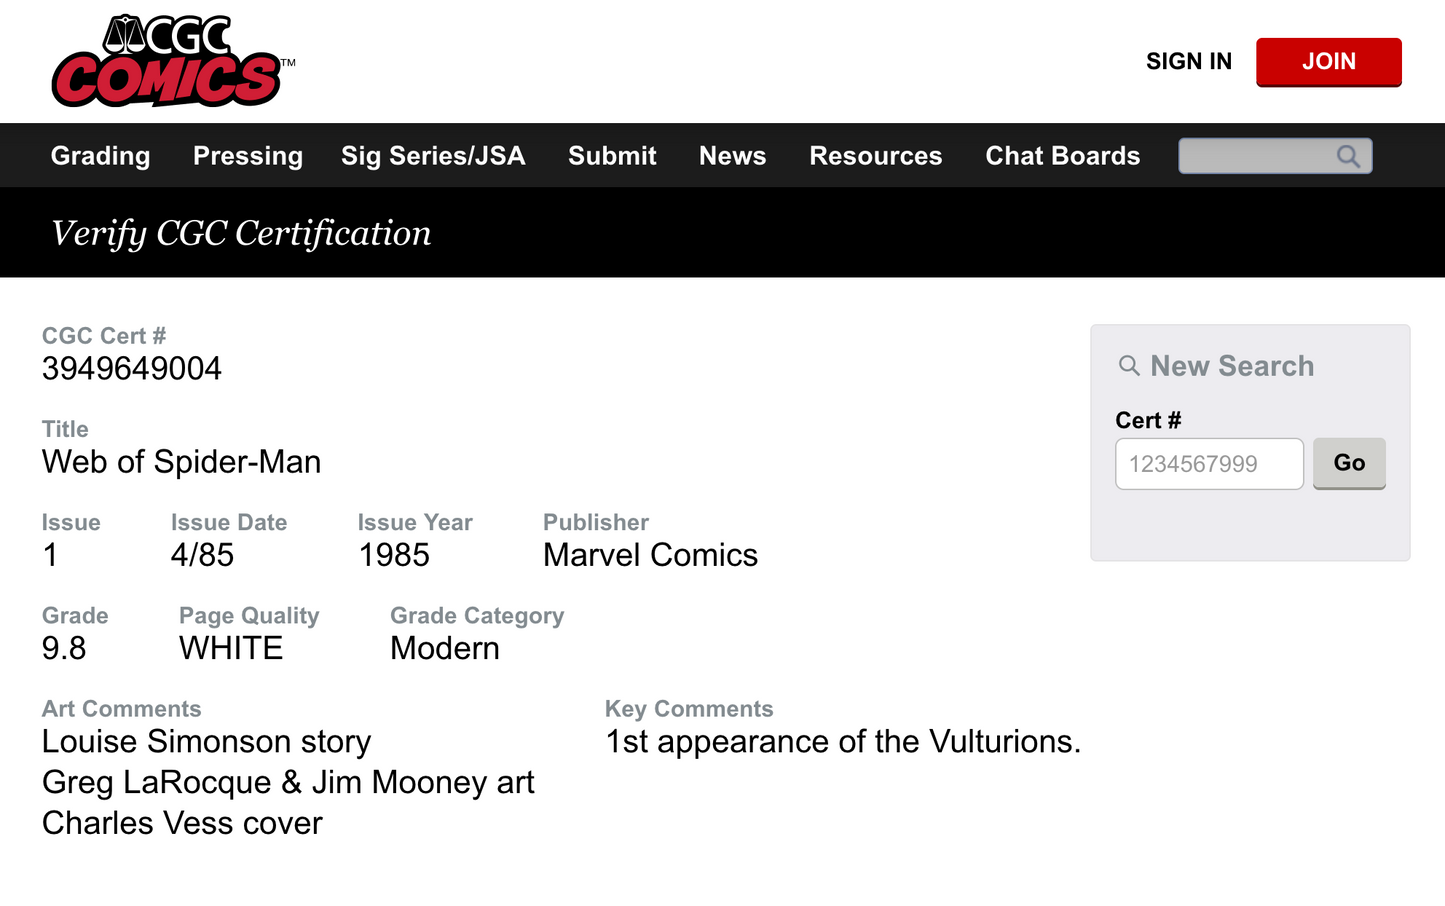Click the Verify CGC Certification heading
The height and width of the screenshot is (906, 1445).
coord(241,233)
